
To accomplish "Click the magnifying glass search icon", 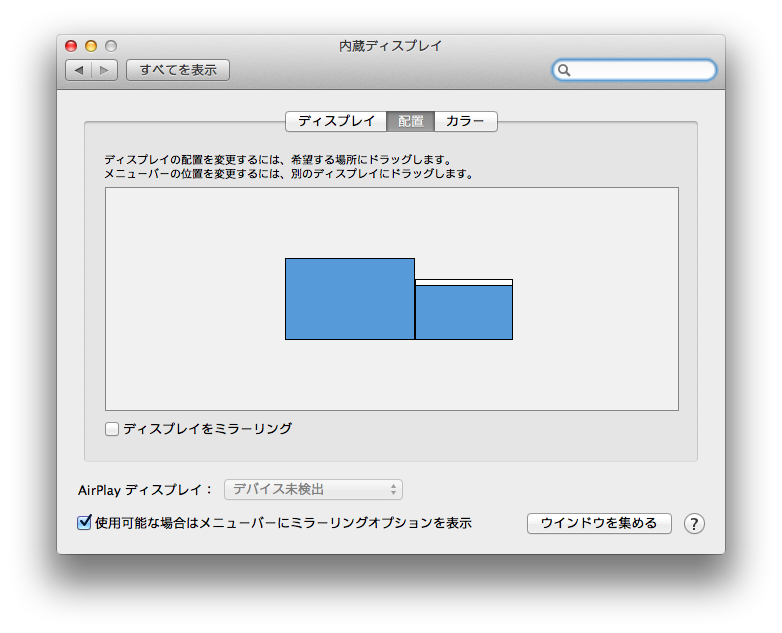I will [564, 70].
